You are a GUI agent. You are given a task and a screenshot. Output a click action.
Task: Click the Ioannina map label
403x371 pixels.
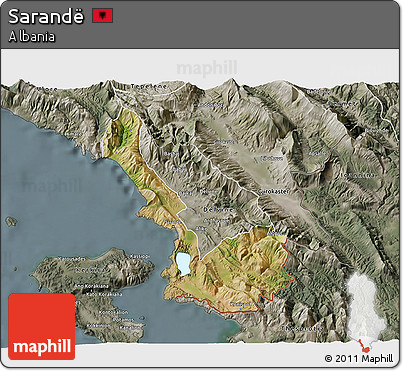point(358,175)
